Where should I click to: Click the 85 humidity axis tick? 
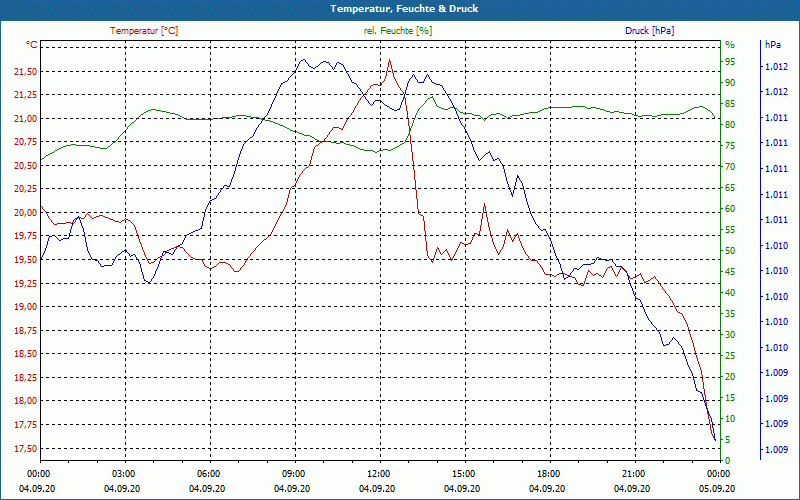[730, 104]
